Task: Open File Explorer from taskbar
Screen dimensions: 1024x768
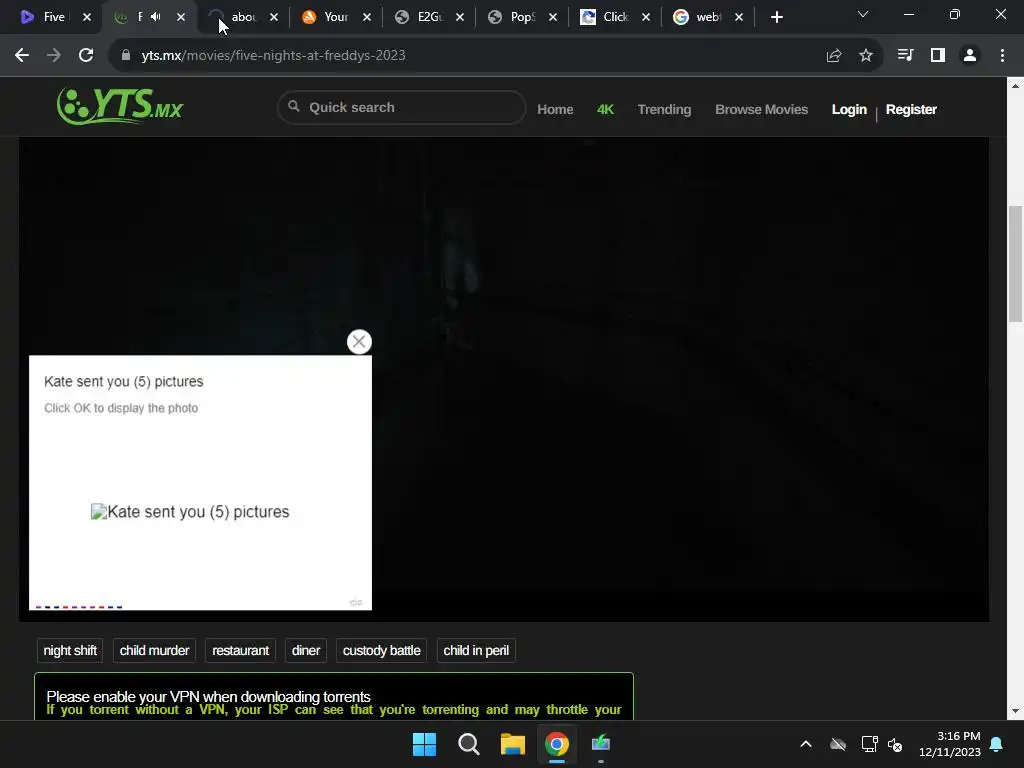Action: (513, 744)
